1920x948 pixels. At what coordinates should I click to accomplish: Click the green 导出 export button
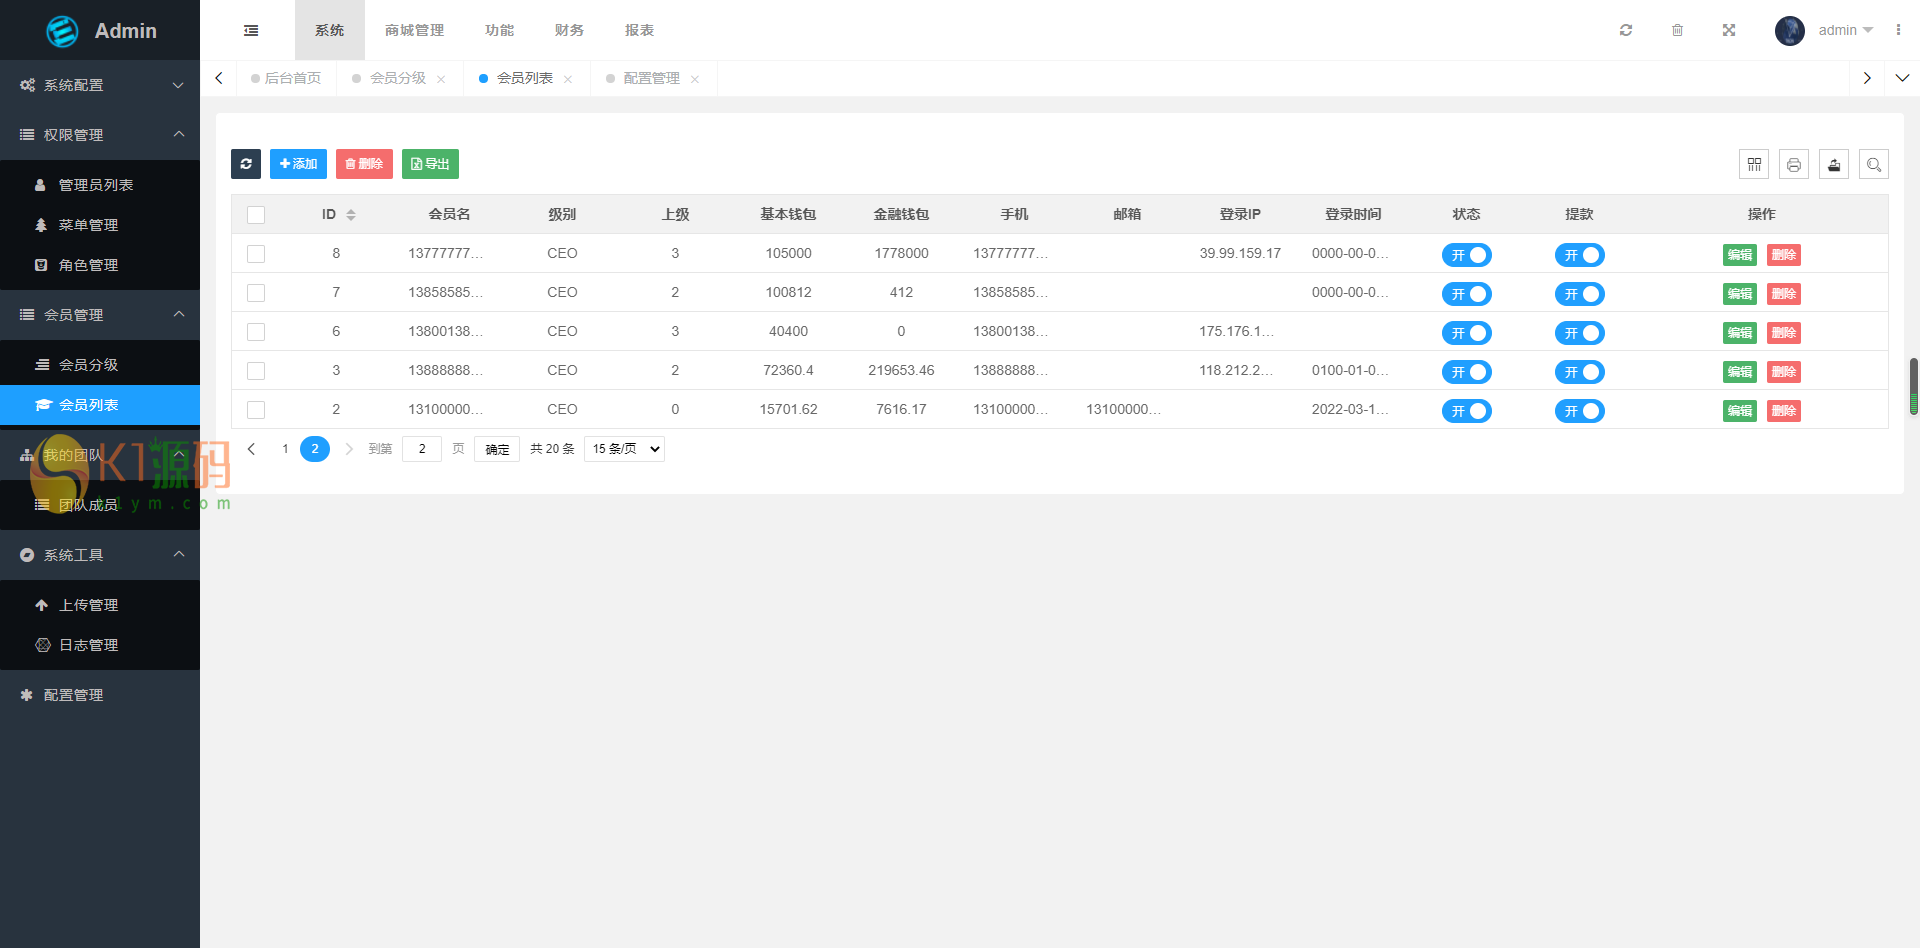(x=430, y=164)
